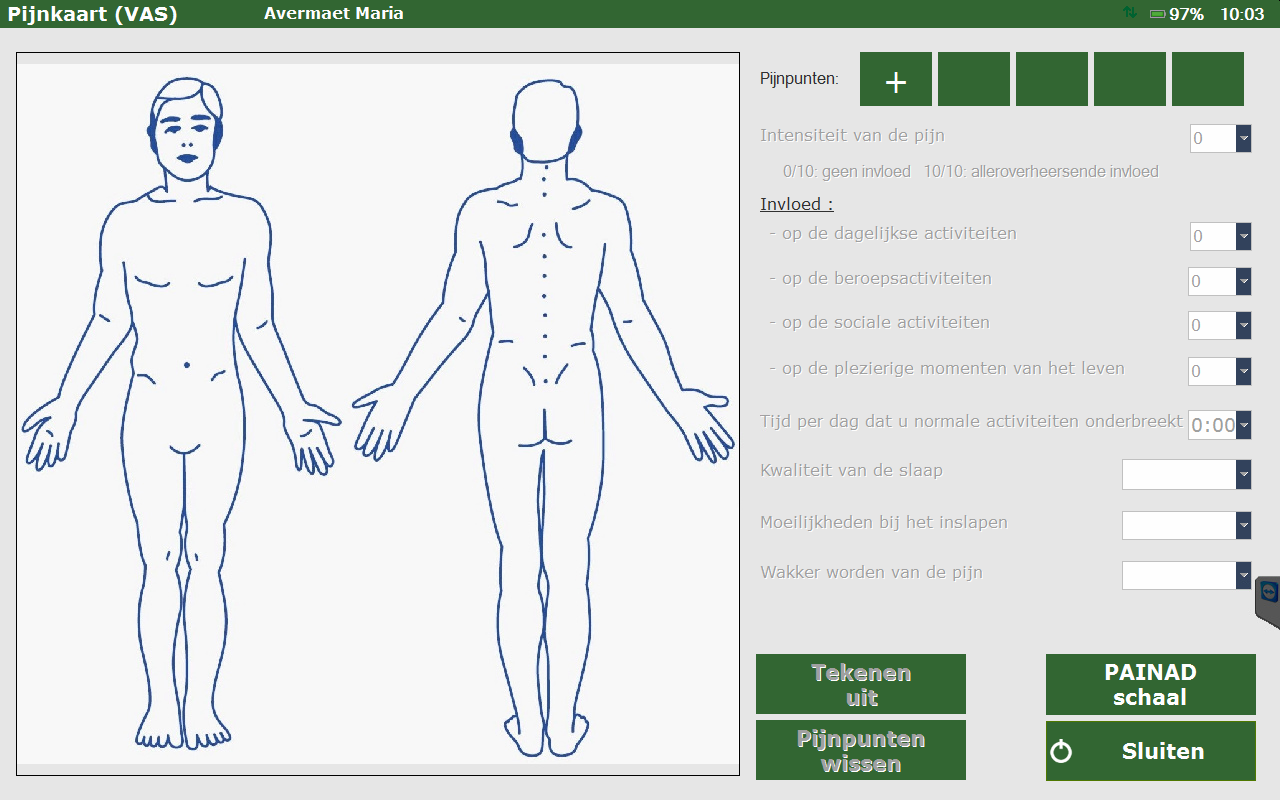Open the PAINAD schaal screen

1150,684
